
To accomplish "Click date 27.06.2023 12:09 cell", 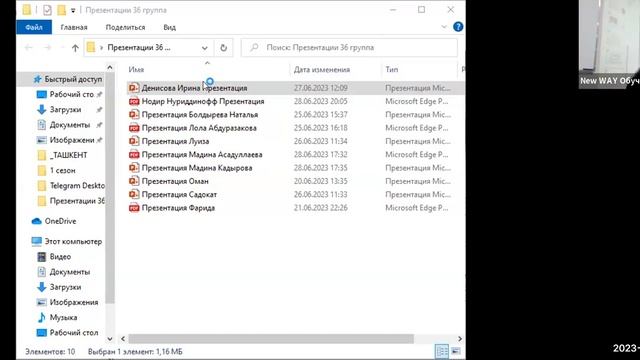I will click(321, 88).
